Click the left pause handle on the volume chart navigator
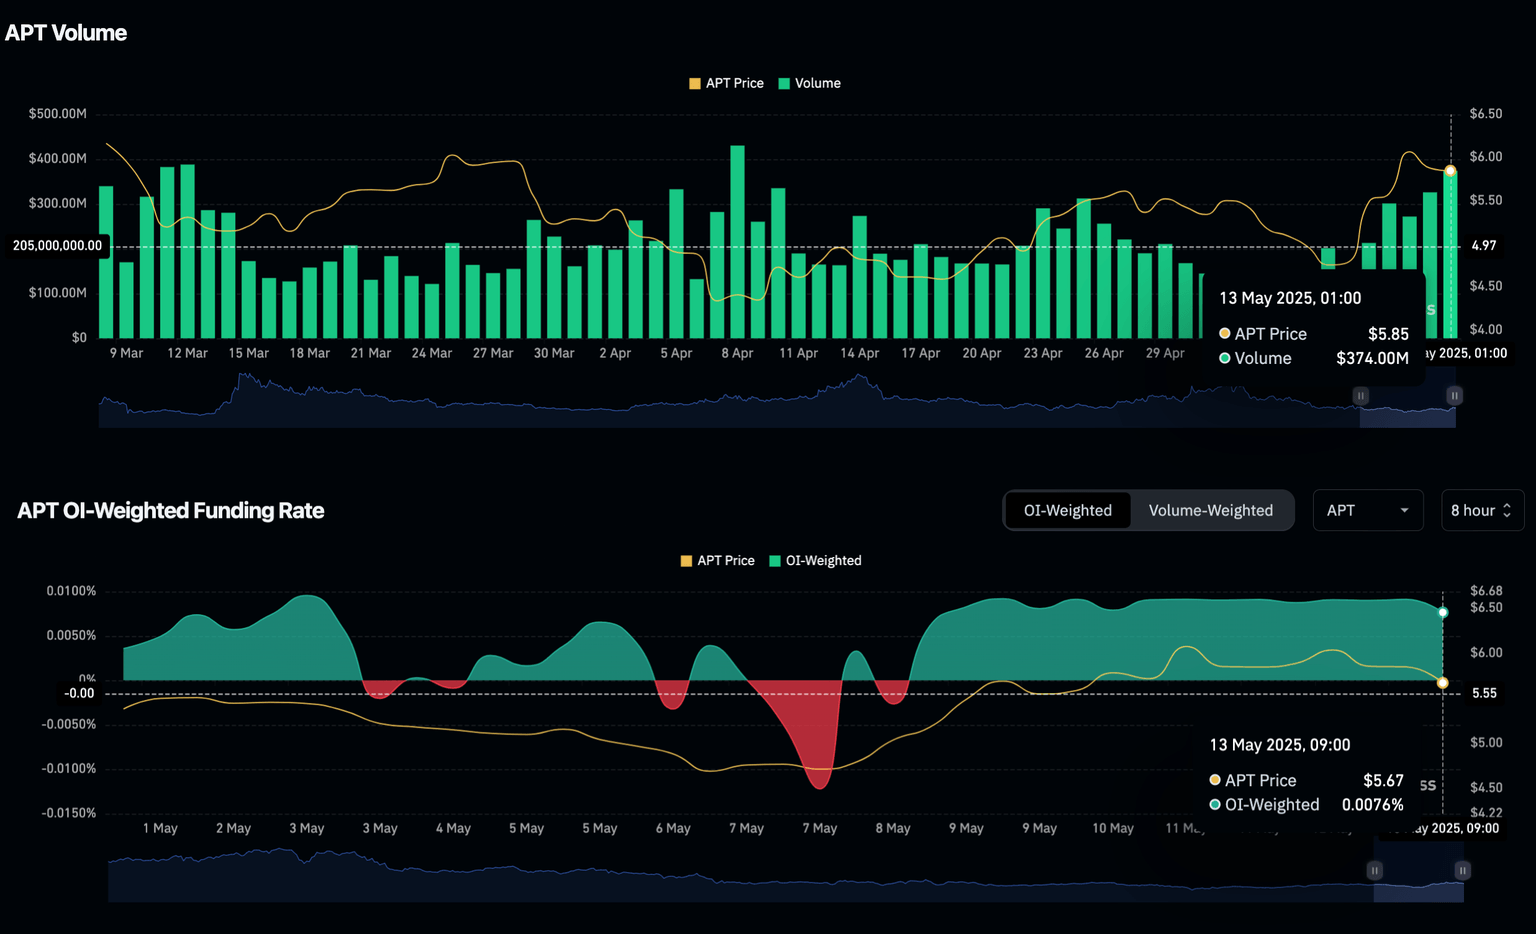This screenshot has width=1536, height=934. pos(1361,396)
